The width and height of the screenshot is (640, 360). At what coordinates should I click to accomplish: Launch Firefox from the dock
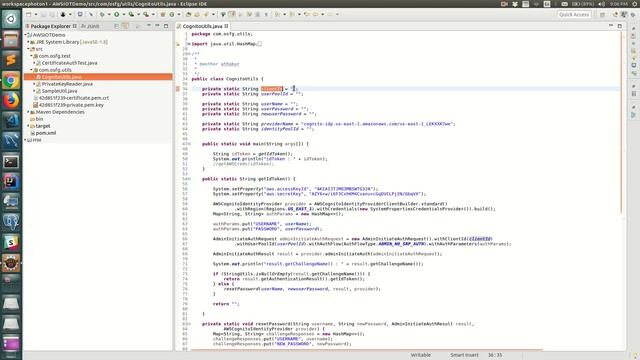(x=11, y=100)
